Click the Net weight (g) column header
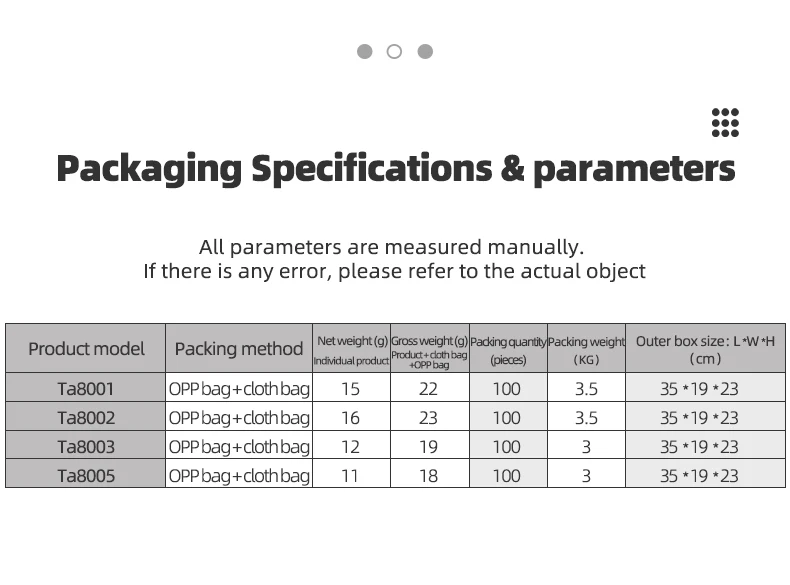The width and height of the screenshot is (790, 585). point(351,349)
